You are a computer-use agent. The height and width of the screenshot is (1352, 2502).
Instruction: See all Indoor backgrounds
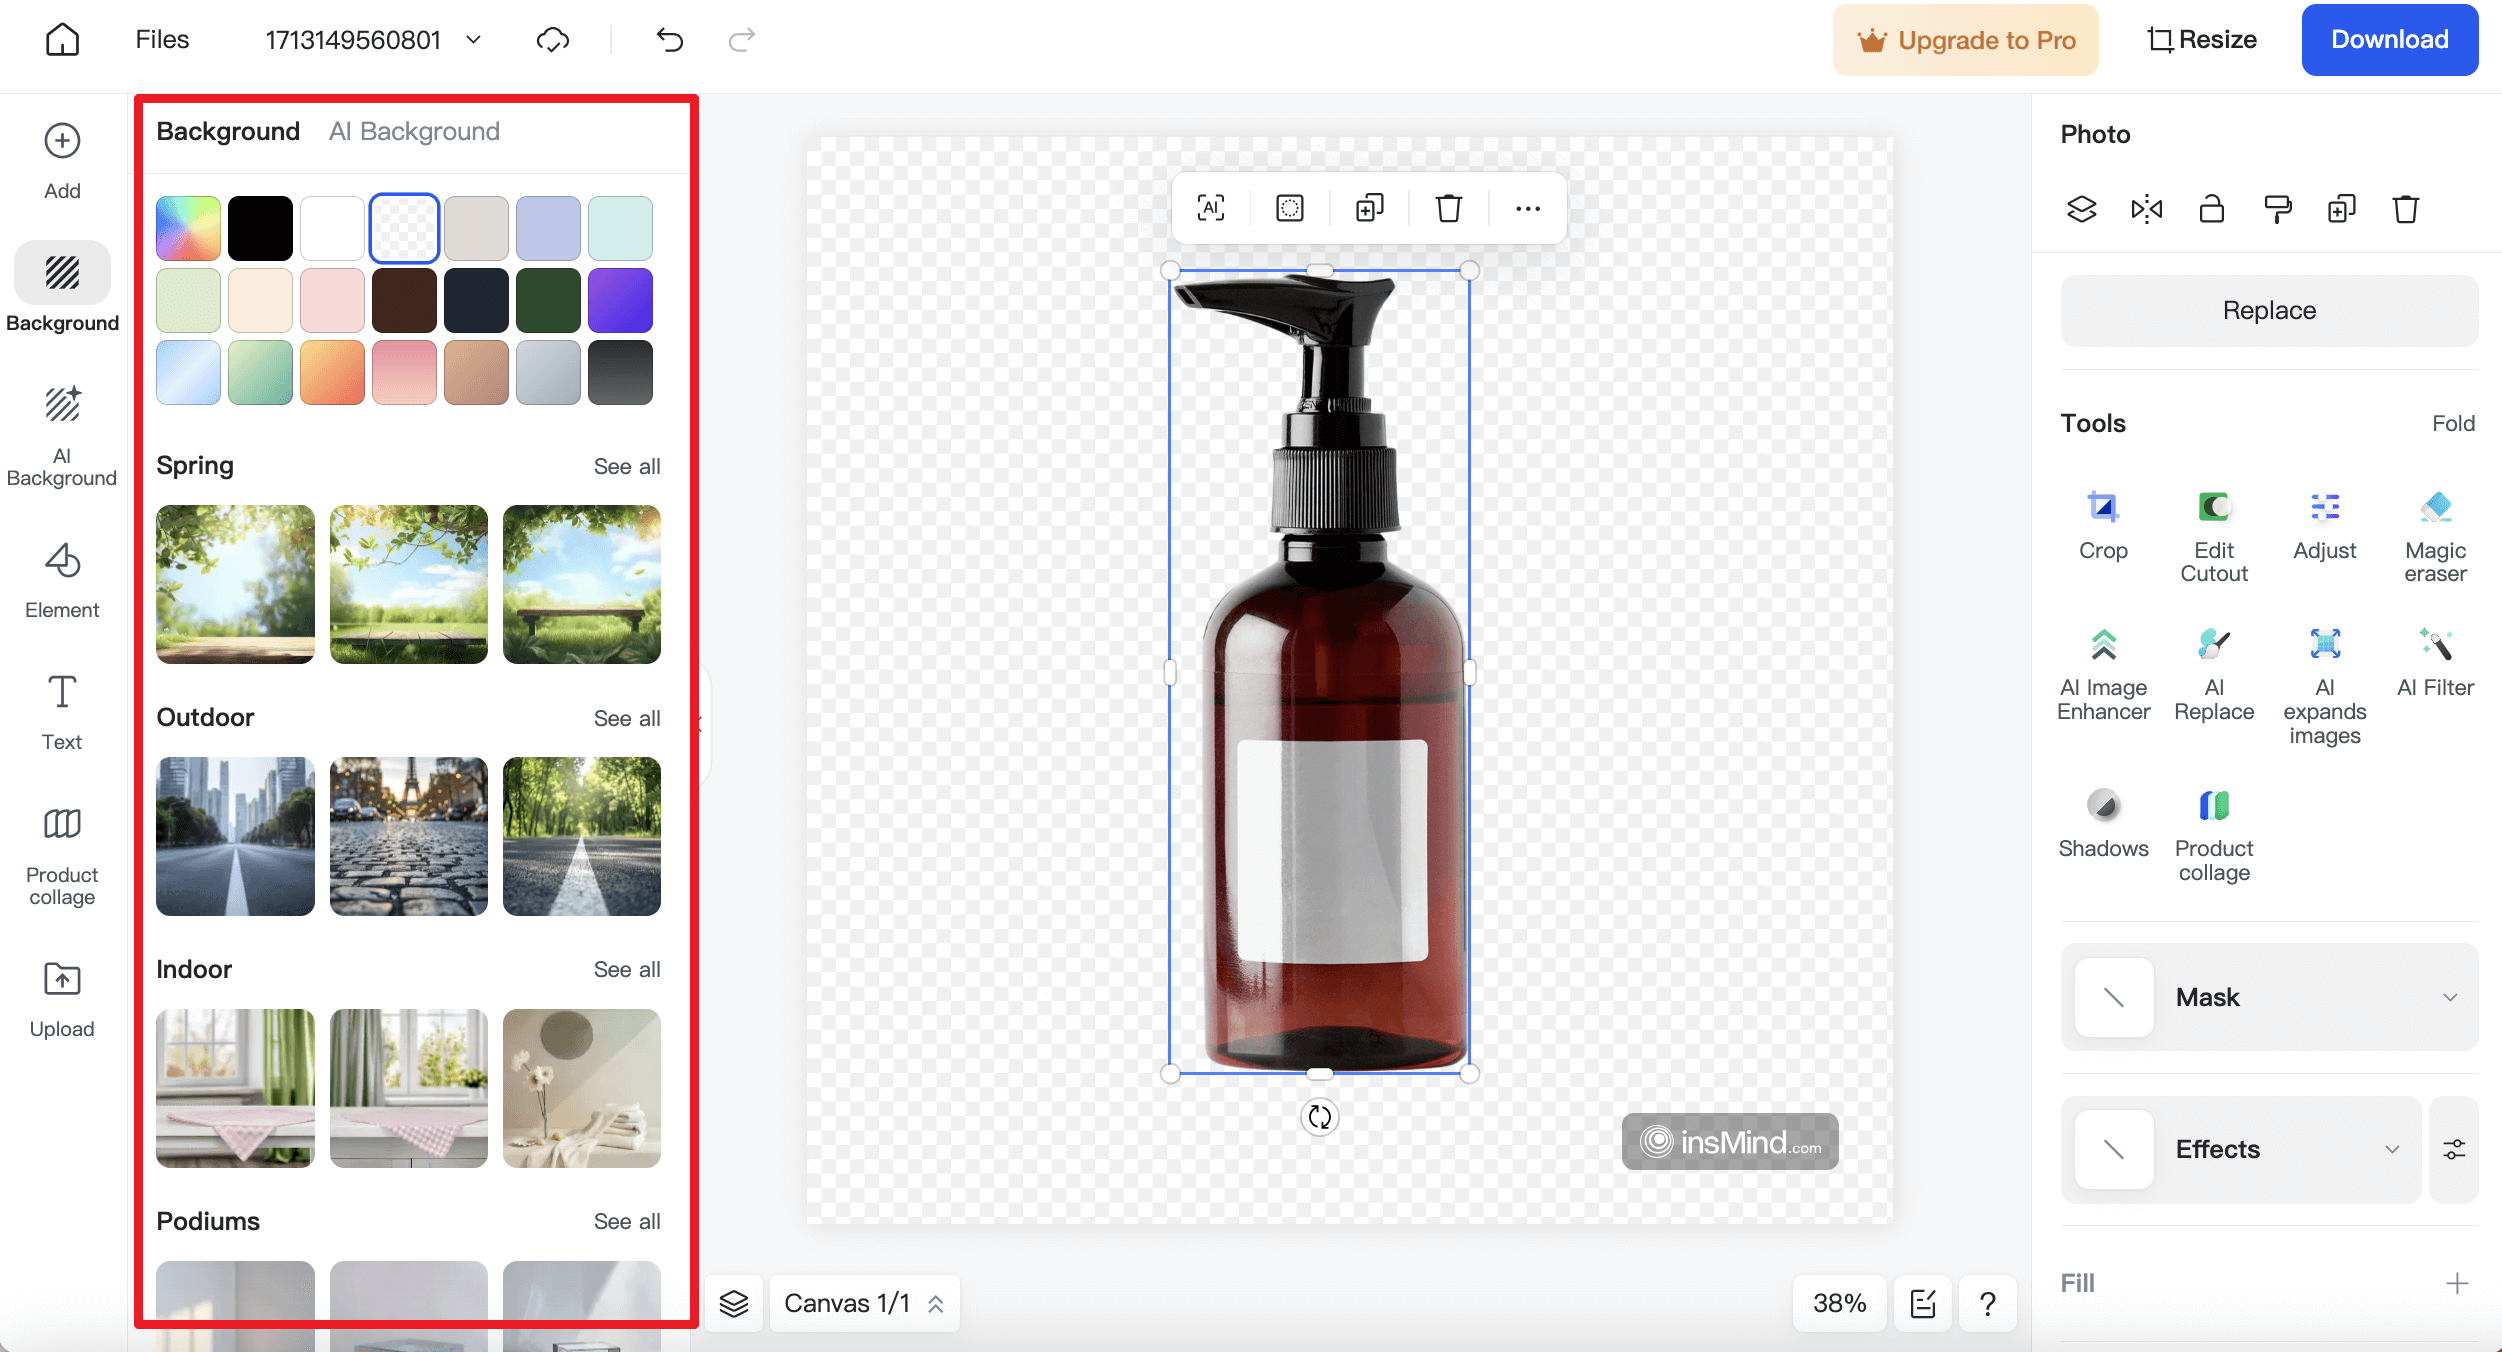point(627,970)
